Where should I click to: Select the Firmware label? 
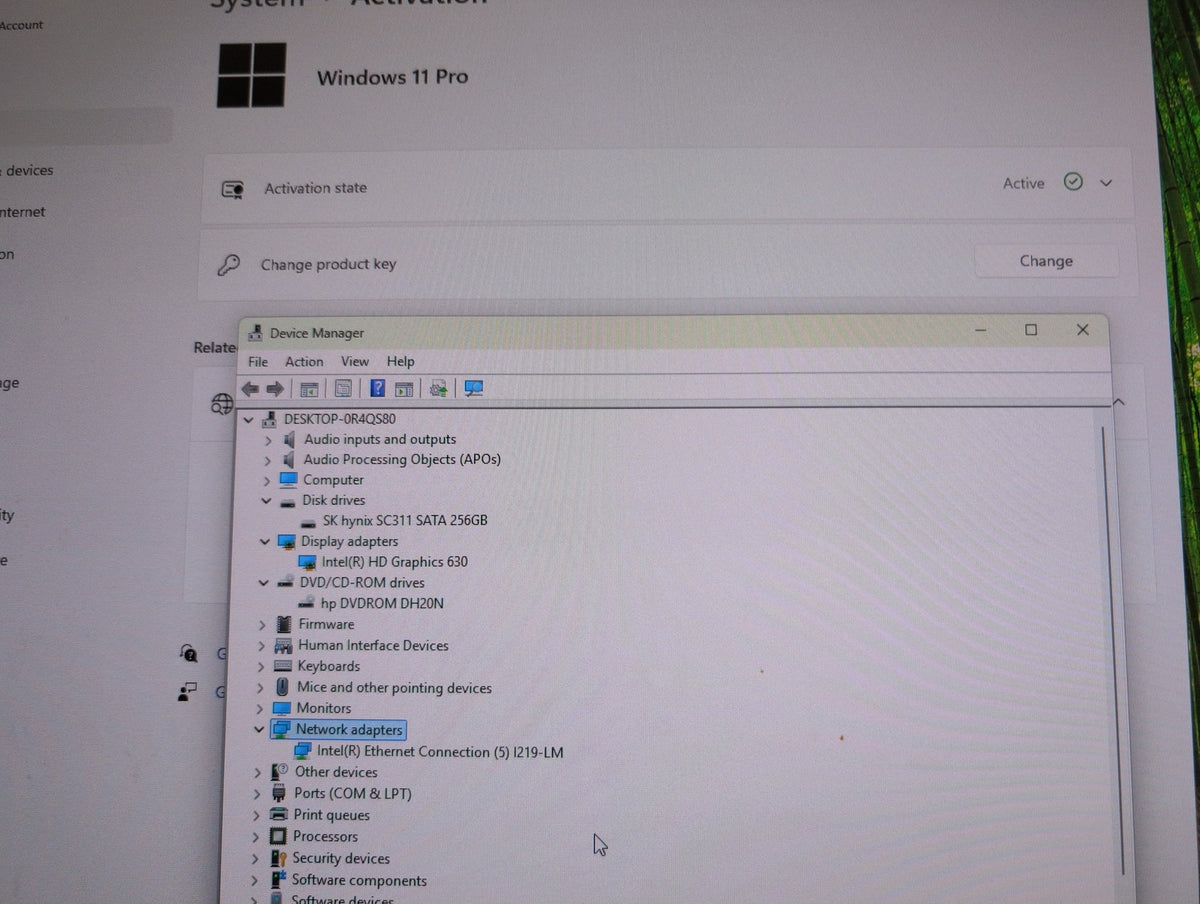coord(326,624)
